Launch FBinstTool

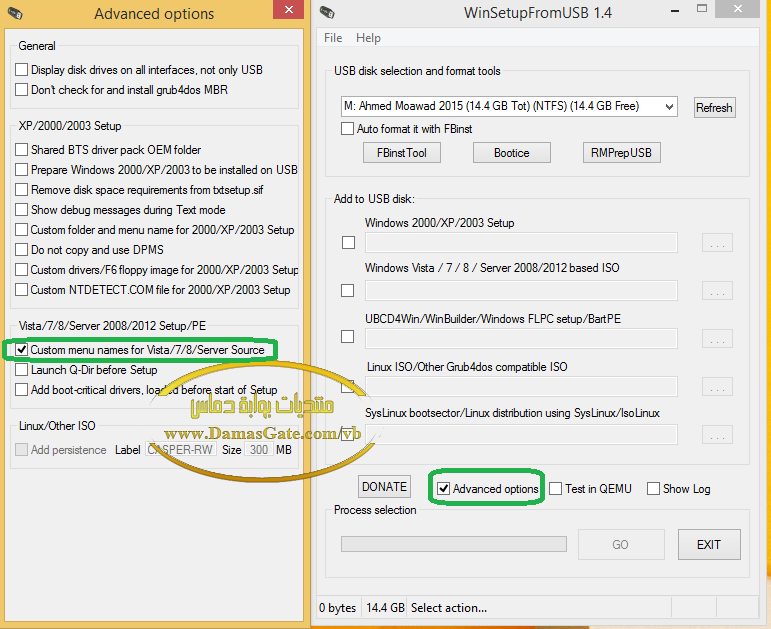[x=402, y=153]
